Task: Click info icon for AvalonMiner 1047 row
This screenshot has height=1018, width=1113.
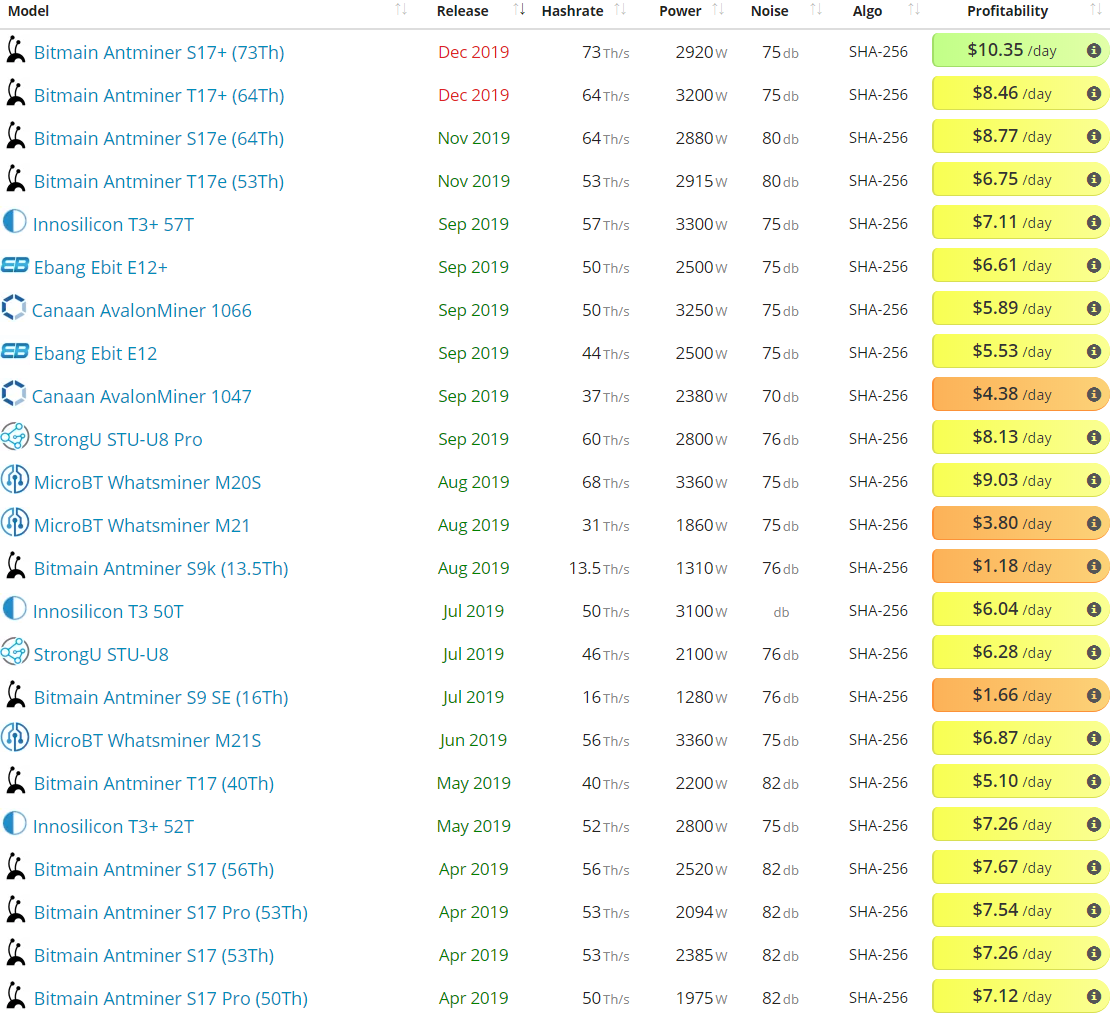Action: (1094, 395)
